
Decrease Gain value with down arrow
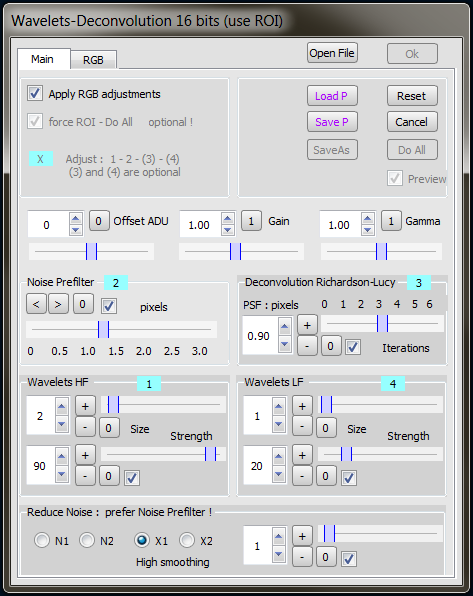227,230
